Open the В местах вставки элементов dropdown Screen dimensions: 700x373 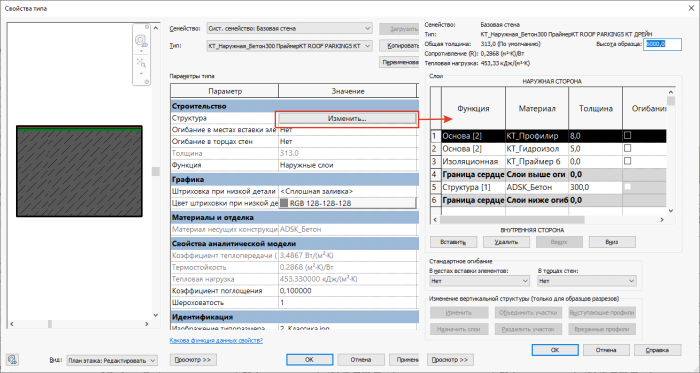(479, 281)
